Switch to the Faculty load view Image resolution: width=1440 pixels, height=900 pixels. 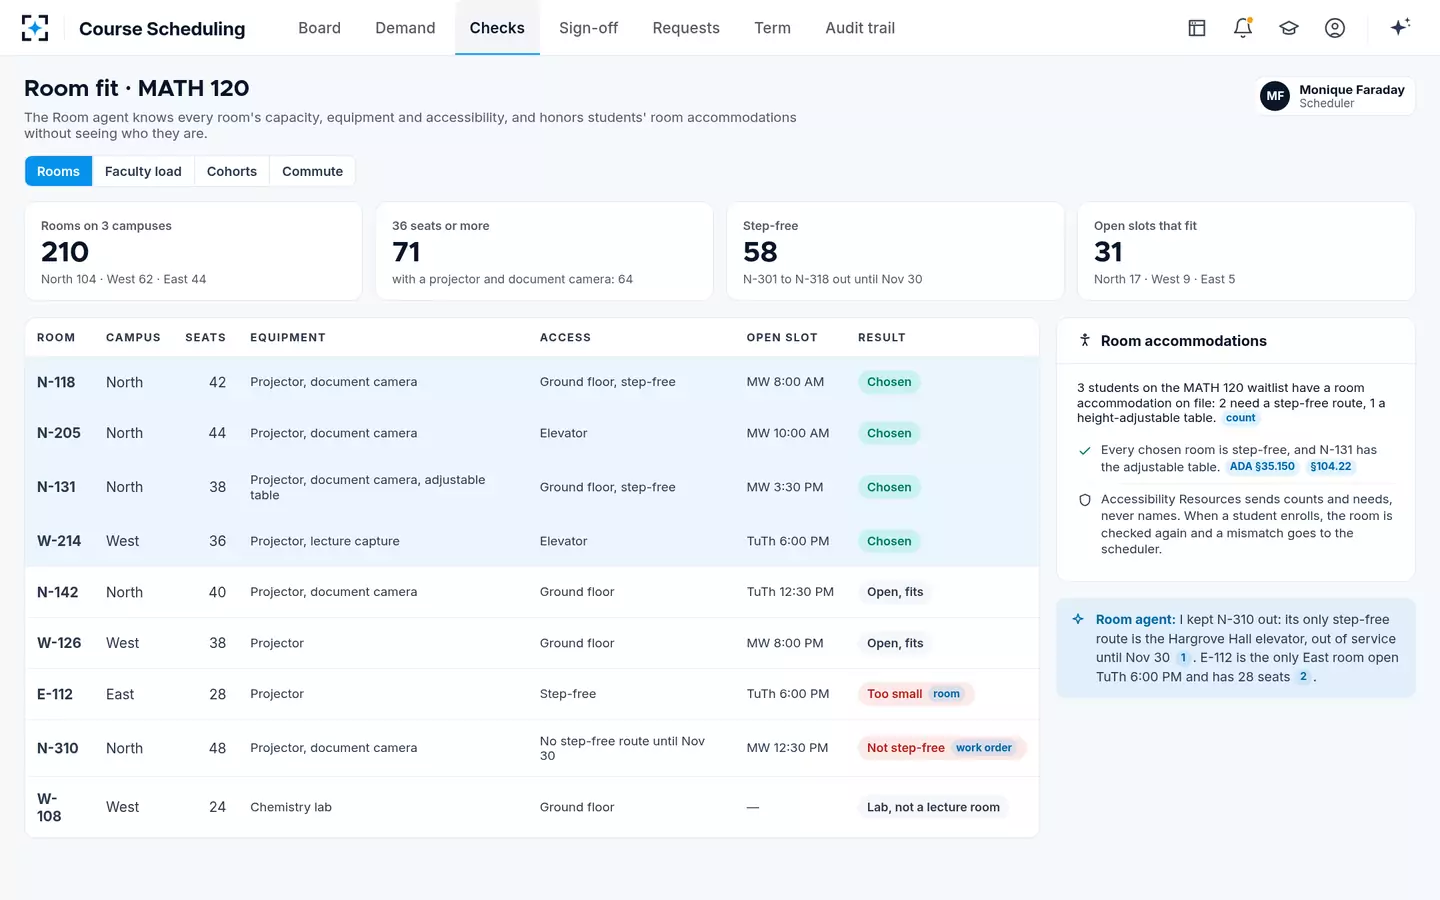tap(143, 171)
